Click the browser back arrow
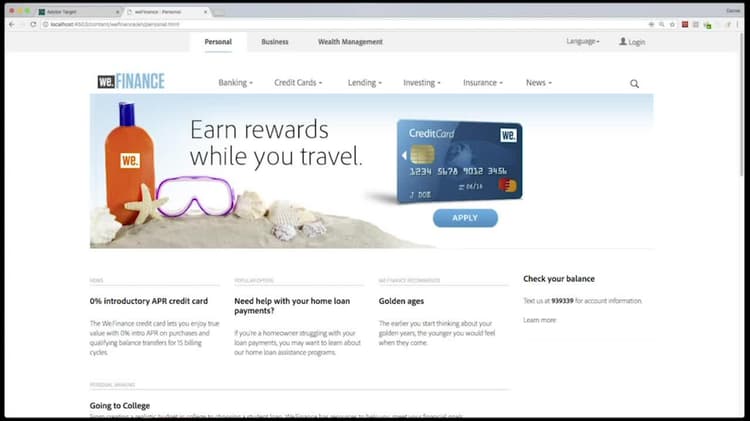The width and height of the screenshot is (750, 421). pos(12,24)
